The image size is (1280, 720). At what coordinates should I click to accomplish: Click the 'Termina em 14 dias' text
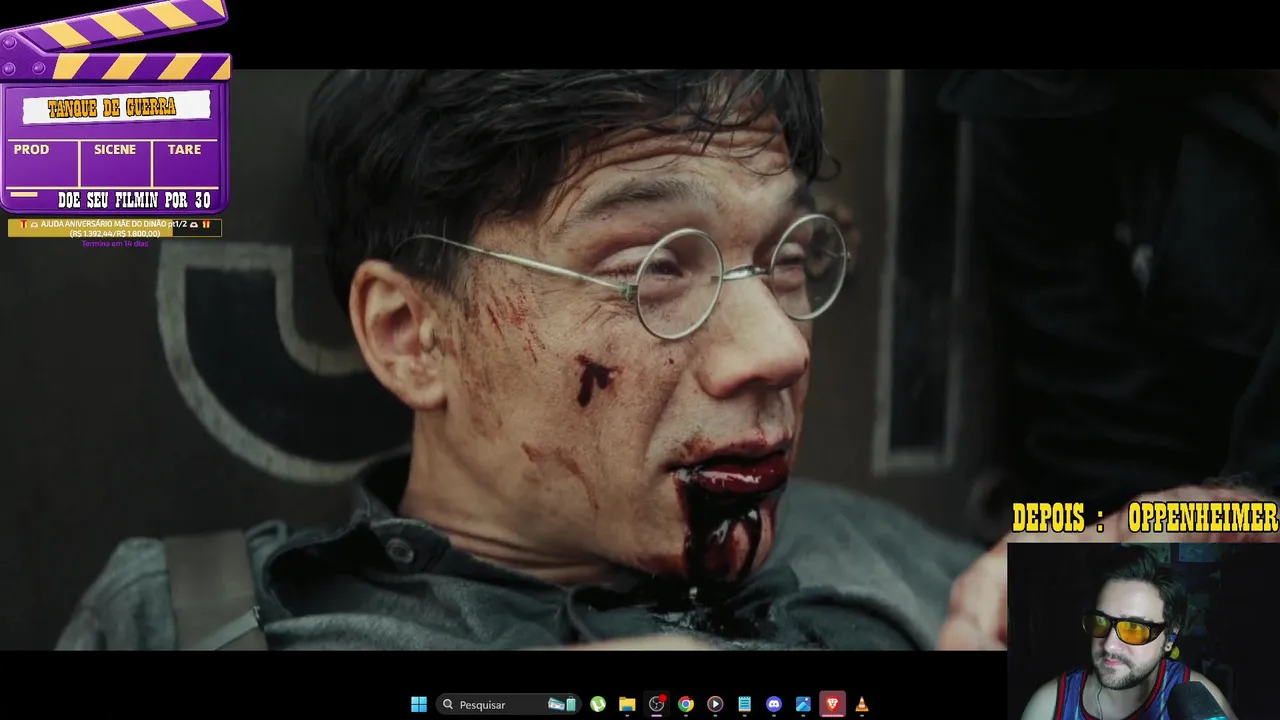pos(115,243)
